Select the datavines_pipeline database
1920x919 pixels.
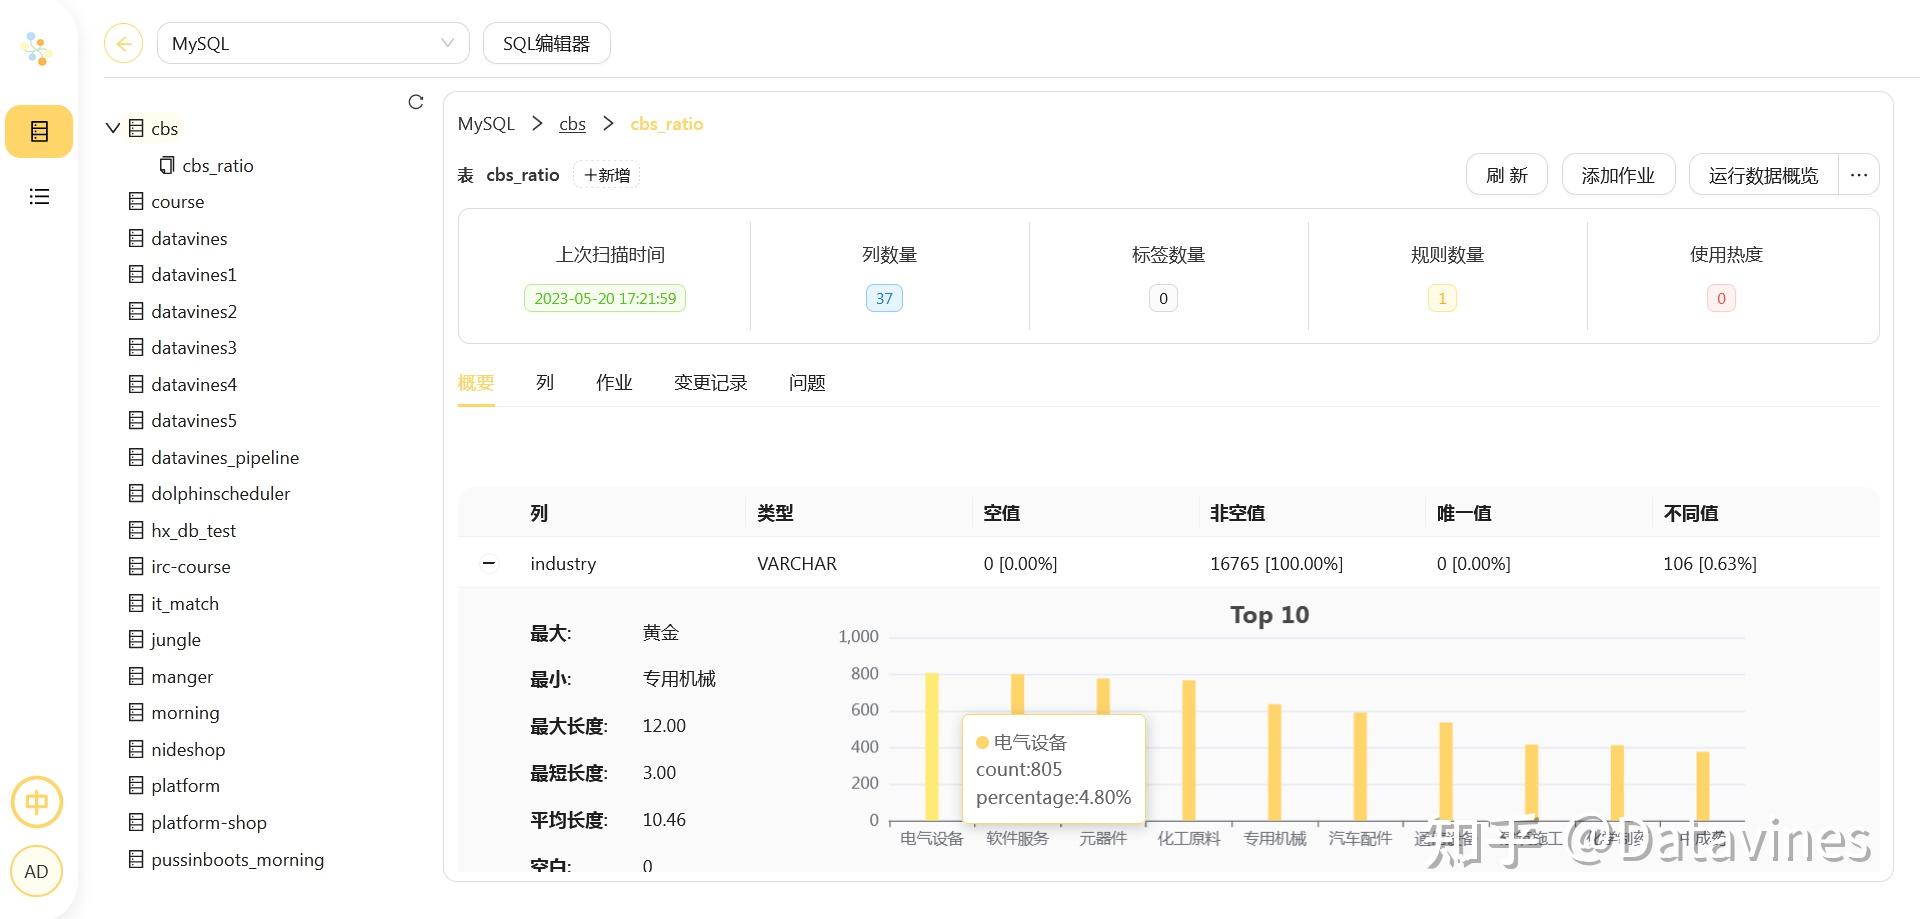224,458
